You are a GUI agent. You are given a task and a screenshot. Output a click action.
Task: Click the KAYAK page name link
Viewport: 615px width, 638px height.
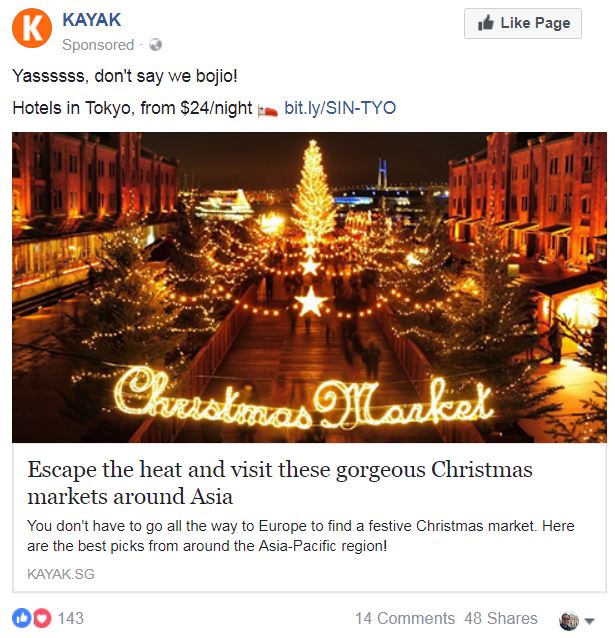pyautogui.click(x=92, y=20)
